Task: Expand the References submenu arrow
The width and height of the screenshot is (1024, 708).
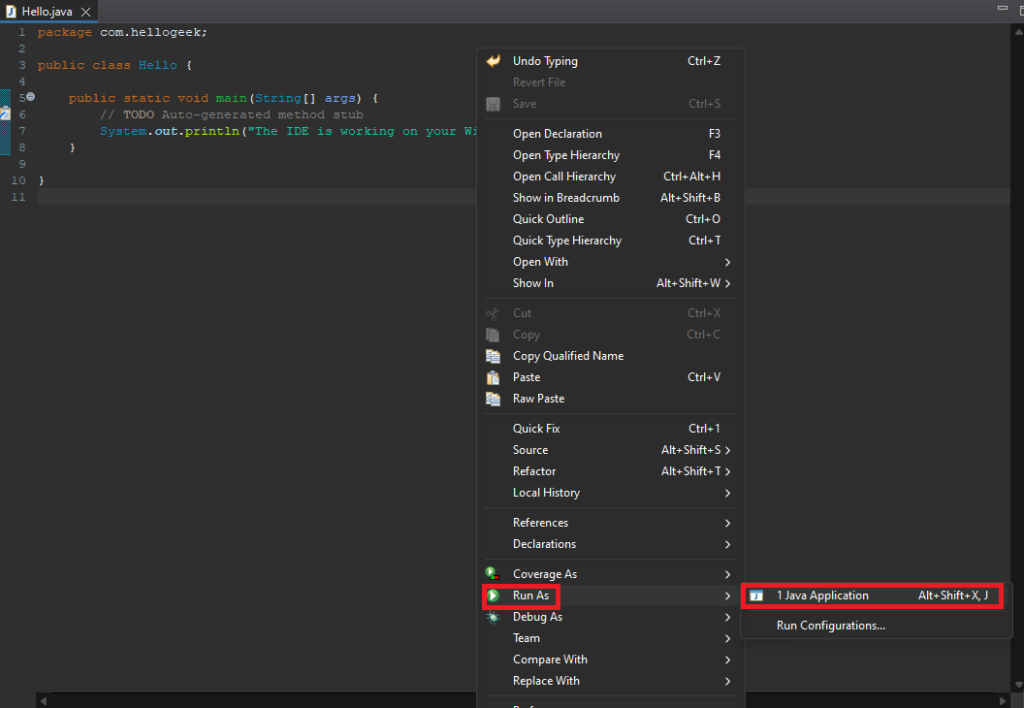Action: pos(728,523)
